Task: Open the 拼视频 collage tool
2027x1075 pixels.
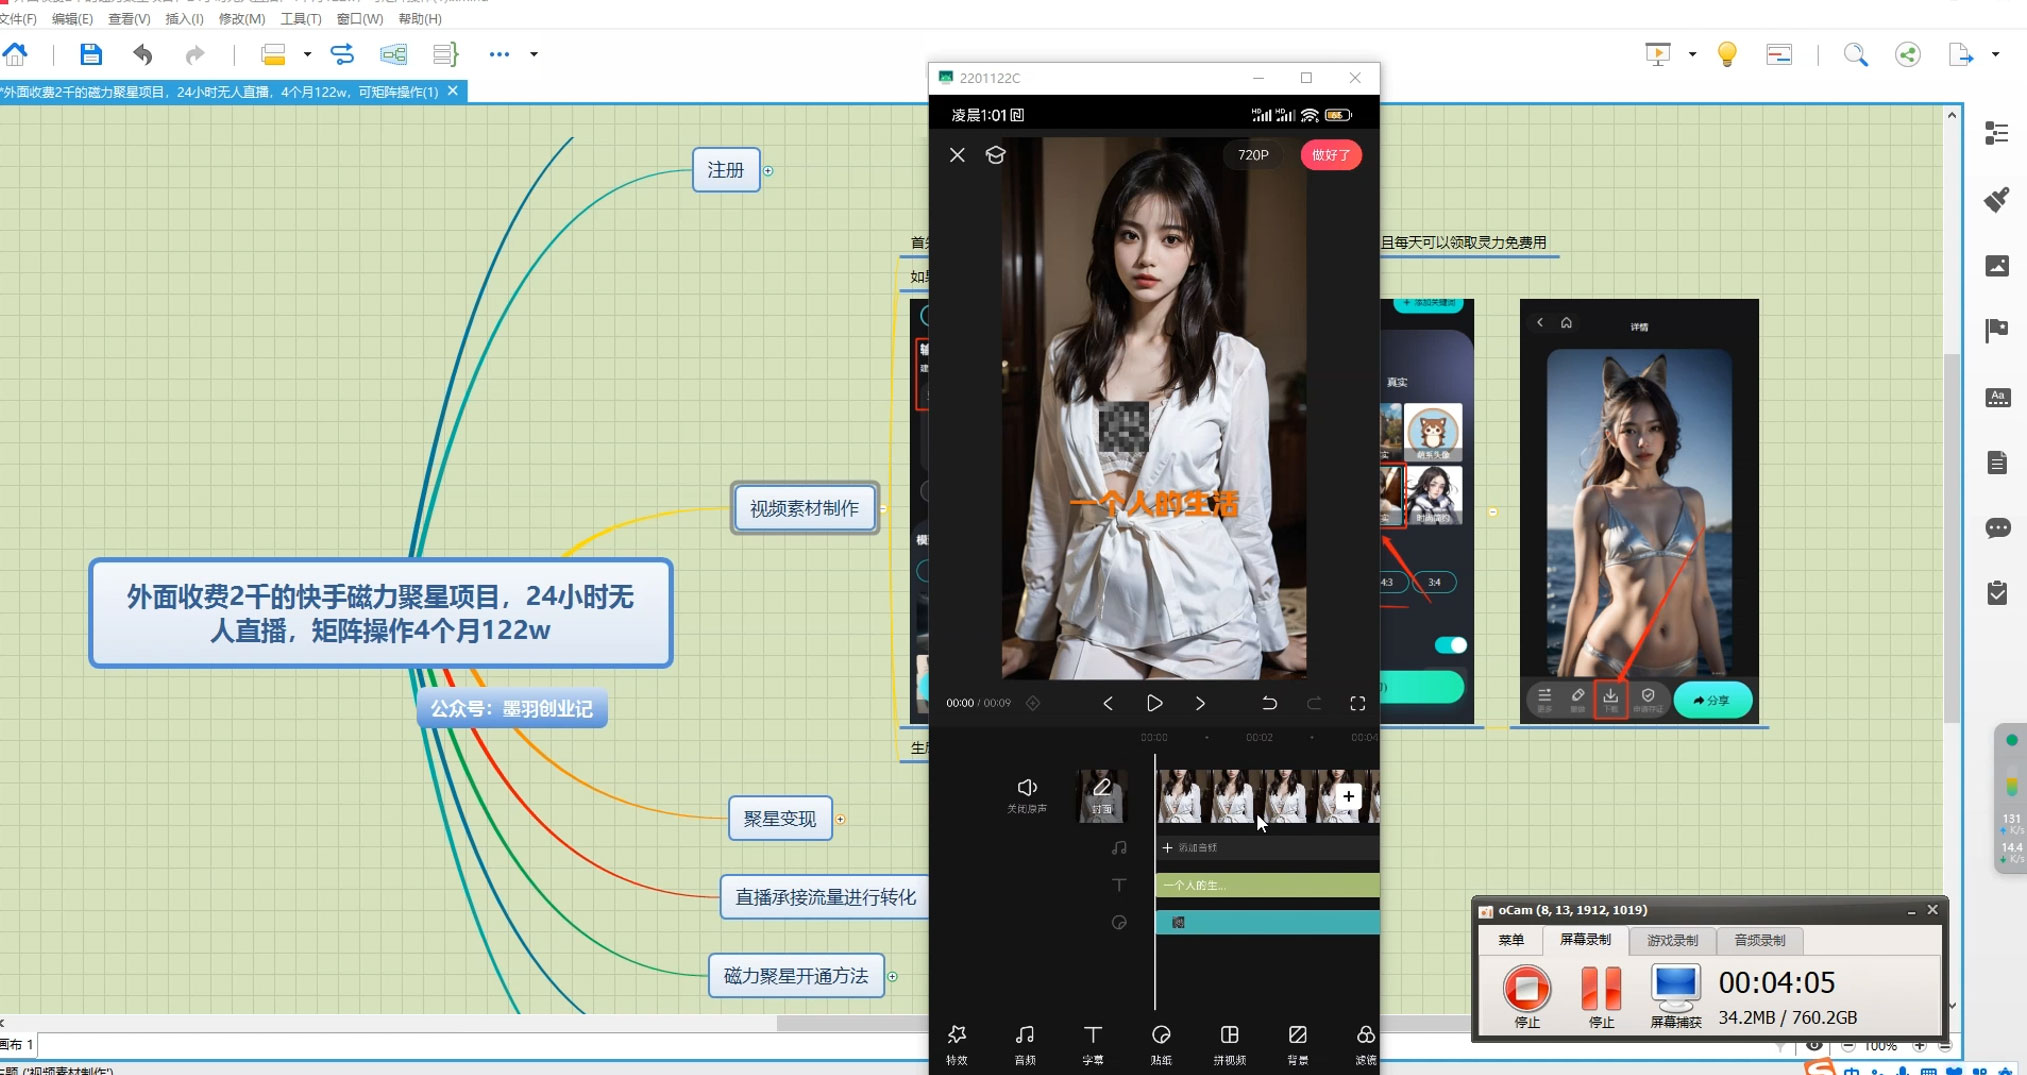Action: point(1229,1042)
